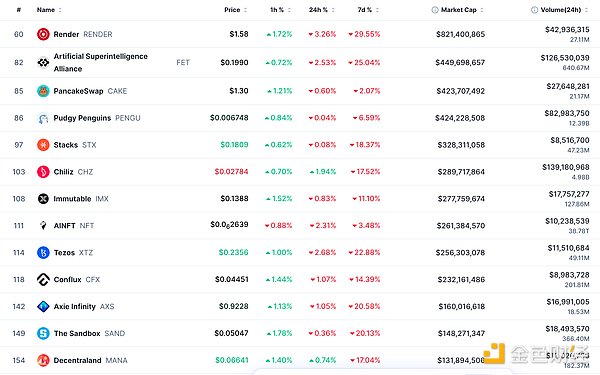The image size is (600, 375).
Task: Click the FET ticker symbol
Action: (x=183, y=62)
